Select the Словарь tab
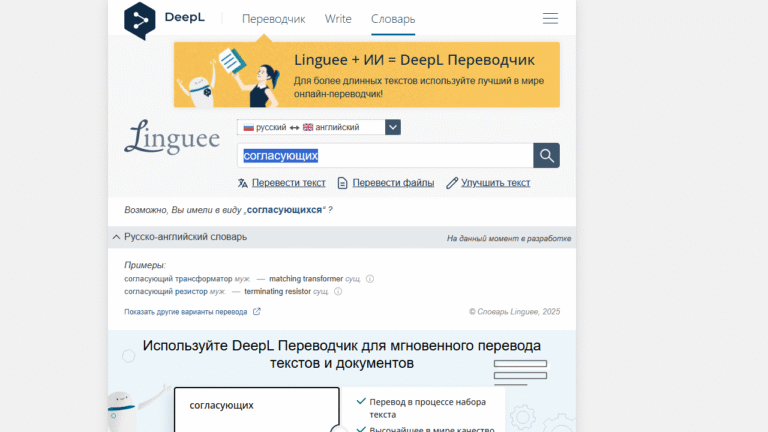This screenshot has width=768, height=432. pyautogui.click(x=392, y=19)
